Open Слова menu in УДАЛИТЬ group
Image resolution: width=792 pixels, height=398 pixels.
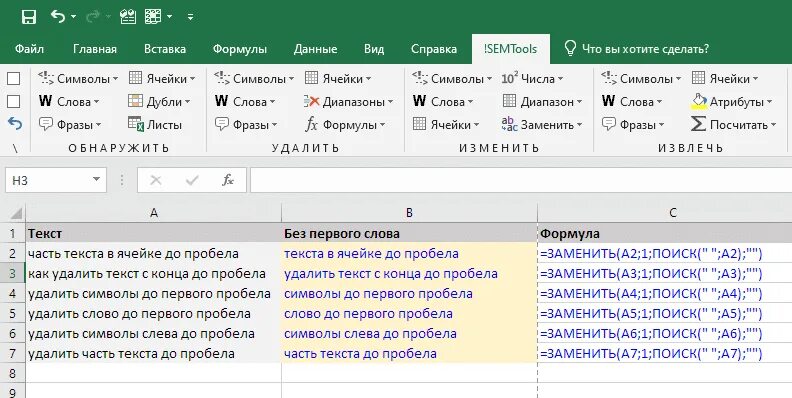tap(245, 102)
